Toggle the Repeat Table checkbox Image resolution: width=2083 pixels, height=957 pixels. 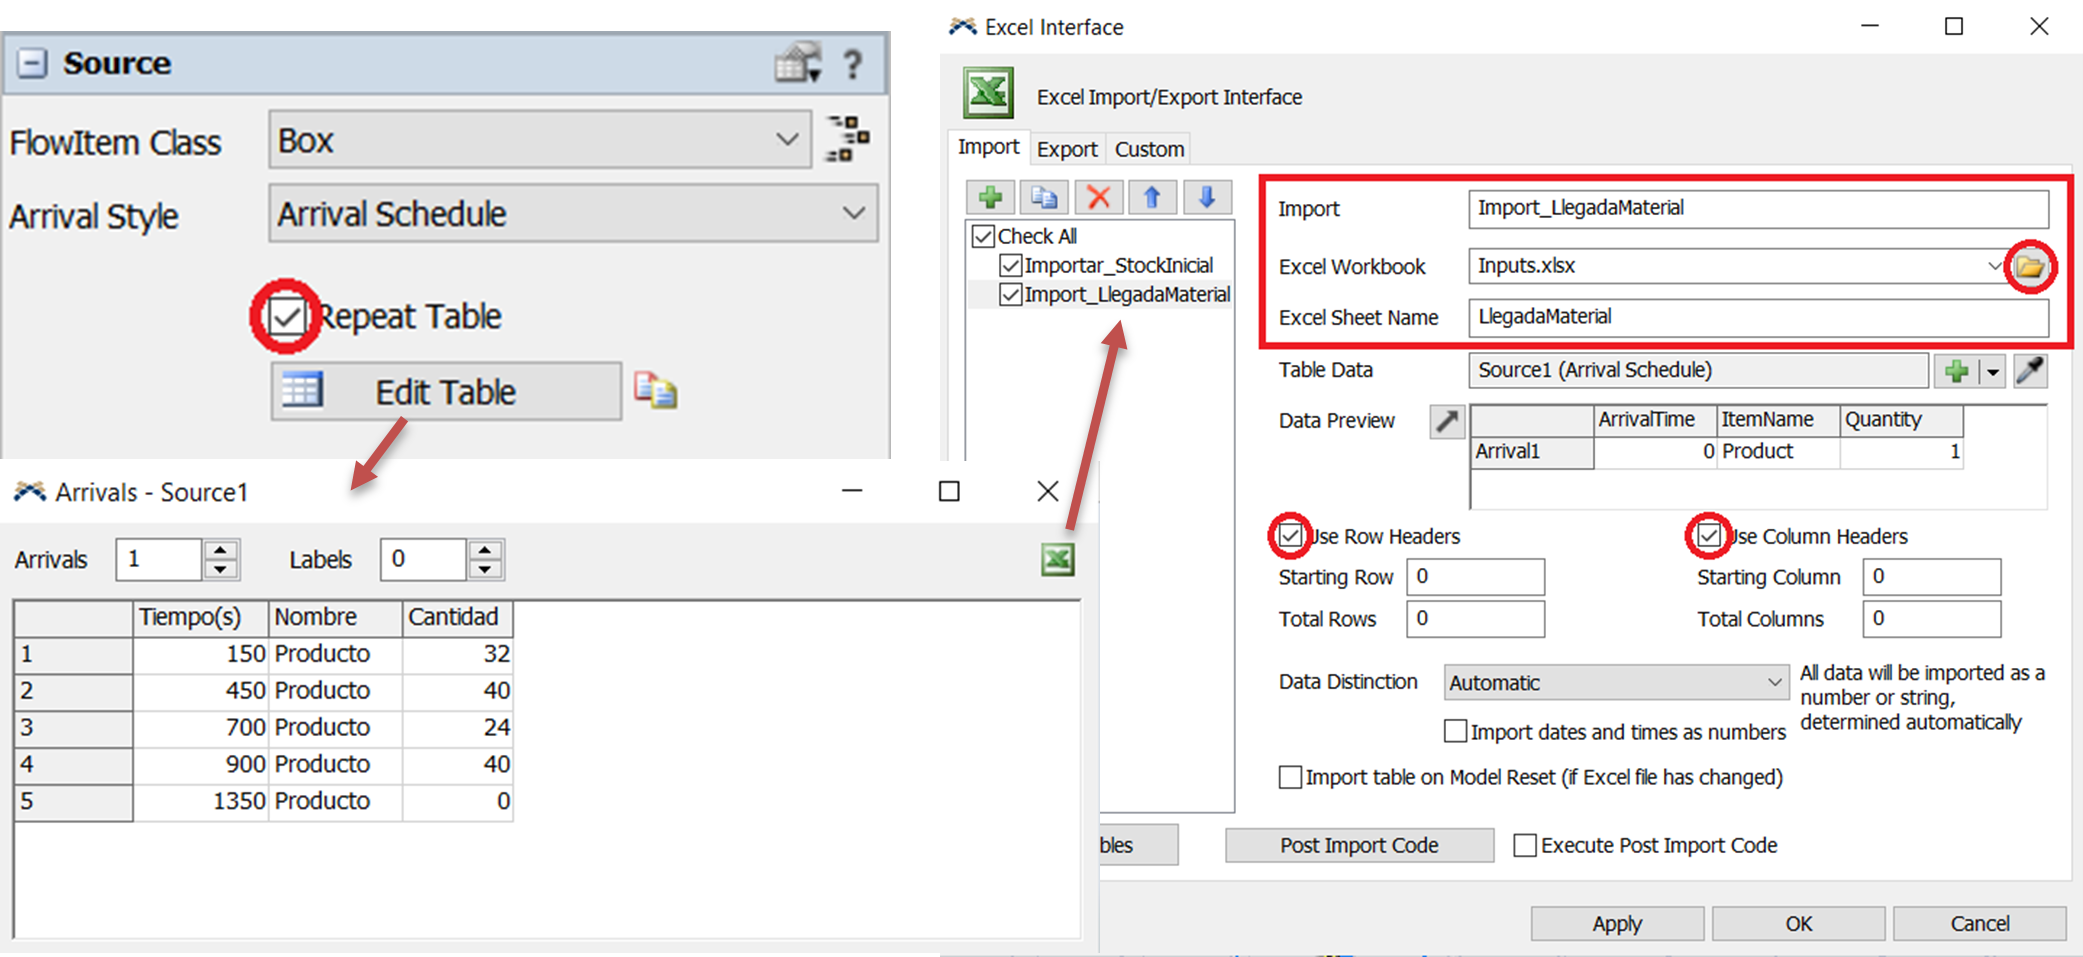click(287, 317)
